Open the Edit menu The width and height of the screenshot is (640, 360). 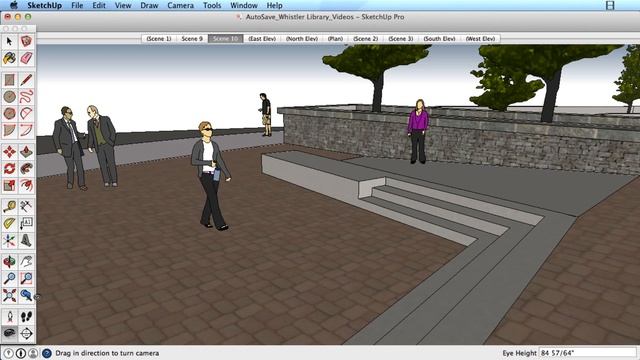[x=99, y=5]
